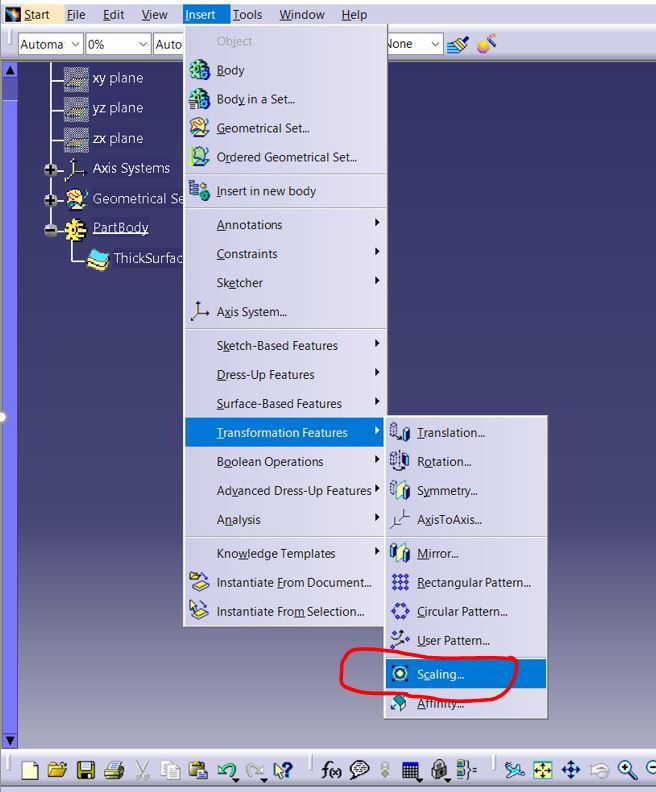The image size is (656, 792).
Task: Click the Fit All In view icon
Action: pos(542,769)
